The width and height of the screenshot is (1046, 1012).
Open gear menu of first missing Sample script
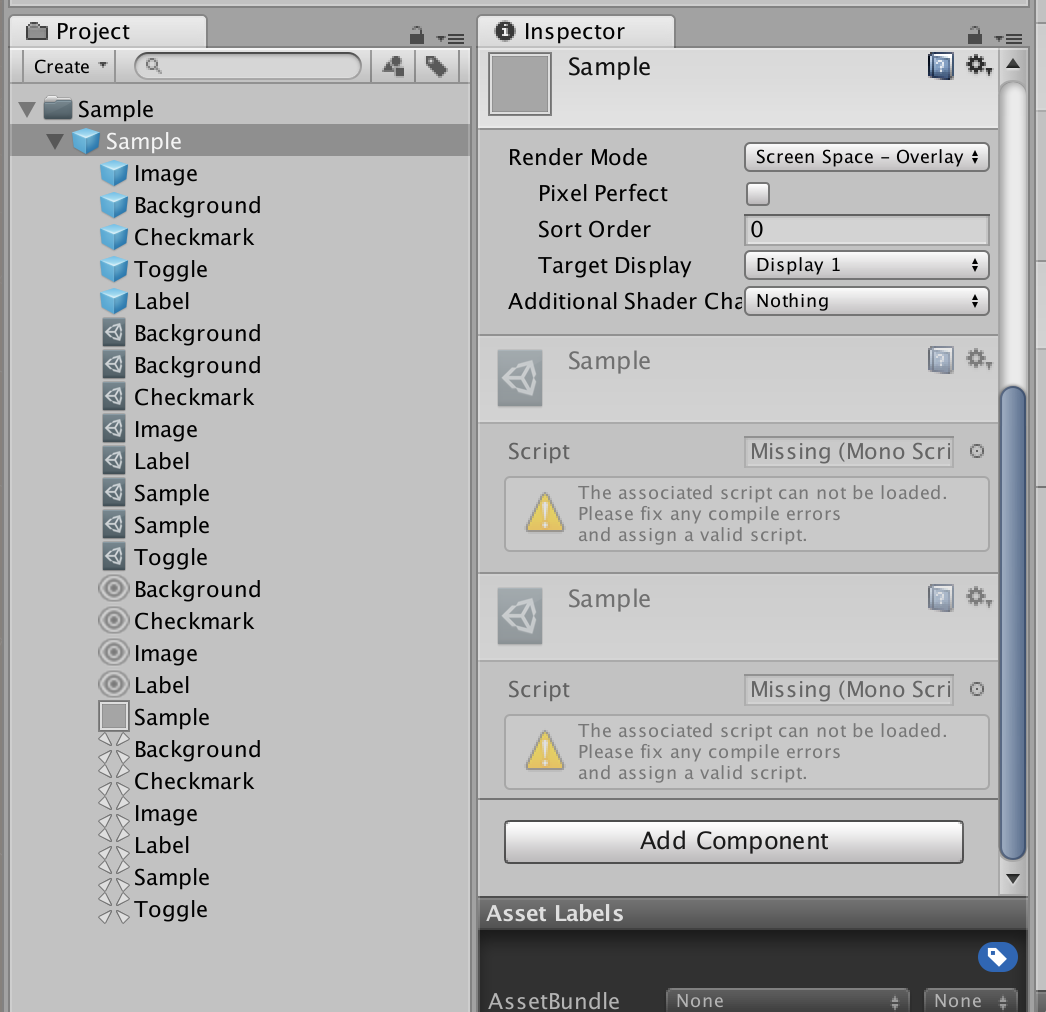(x=979, y=359)
